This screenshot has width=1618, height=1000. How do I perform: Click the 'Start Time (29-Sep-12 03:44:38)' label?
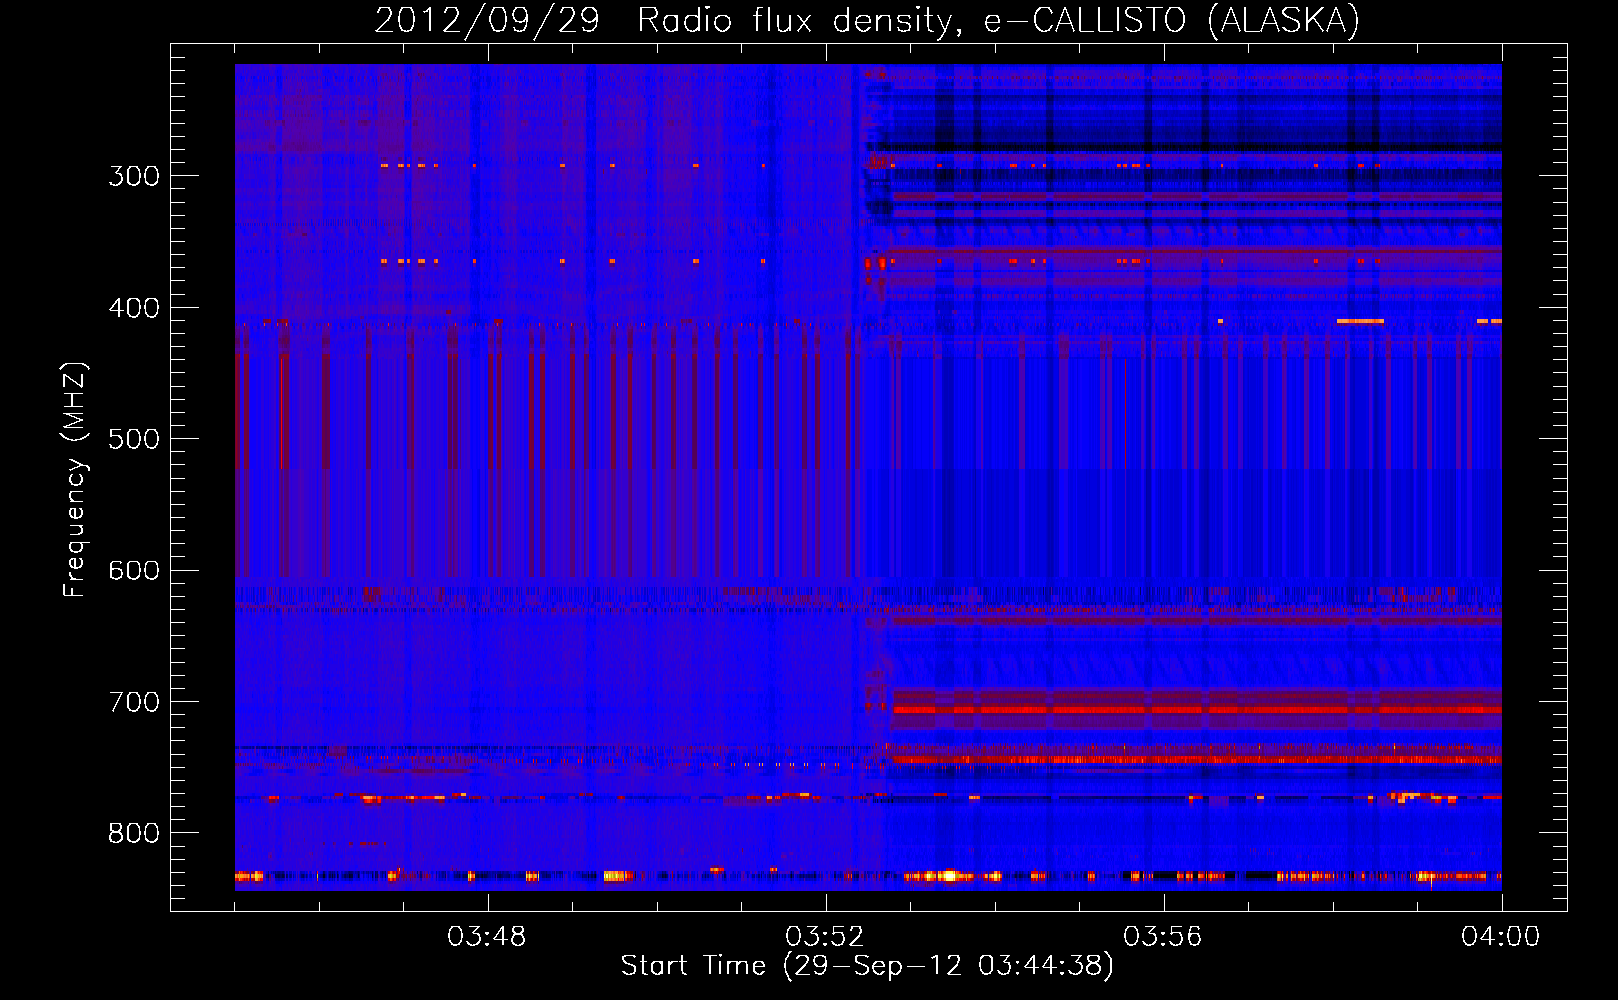(867, 966)
